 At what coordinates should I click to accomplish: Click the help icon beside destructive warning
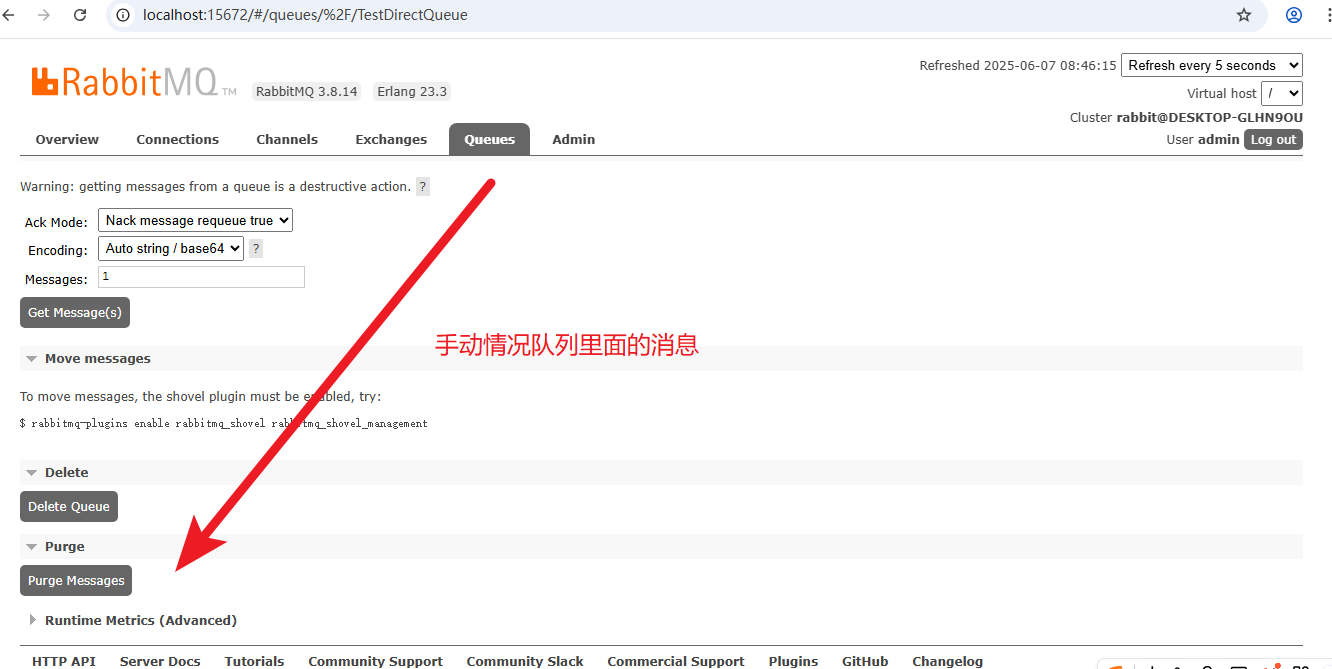click(x=423, y=187)
